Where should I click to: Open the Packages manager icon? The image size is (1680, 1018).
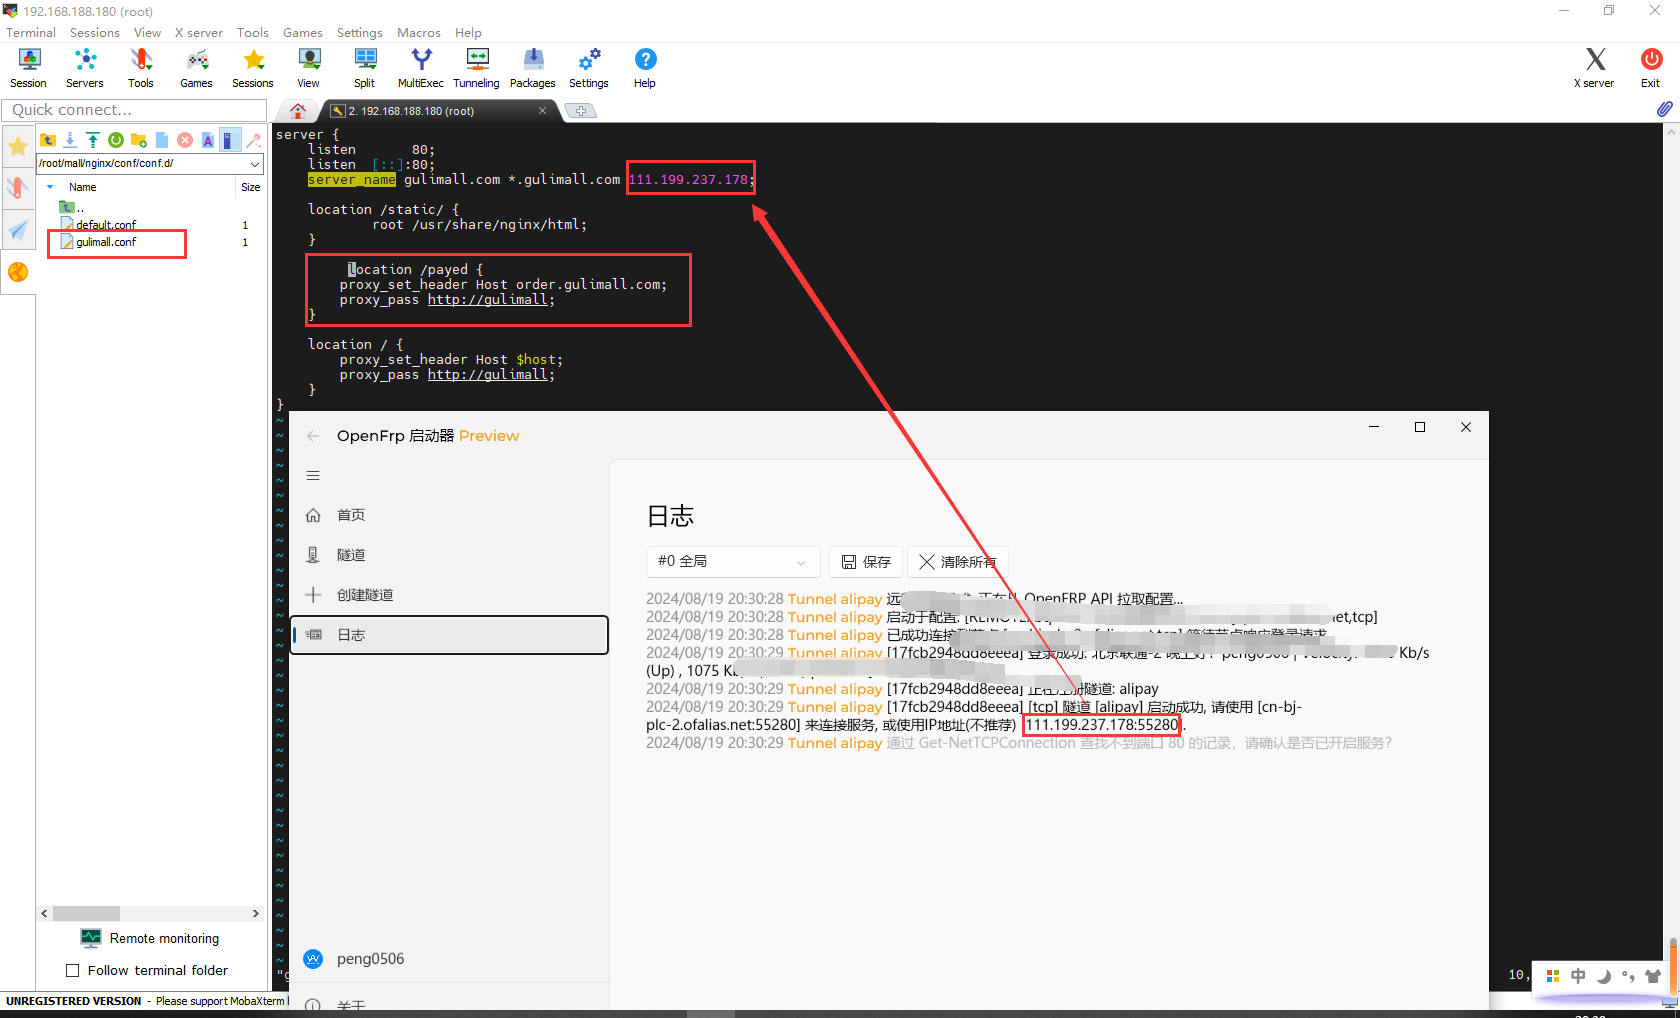tap(533, 68)
